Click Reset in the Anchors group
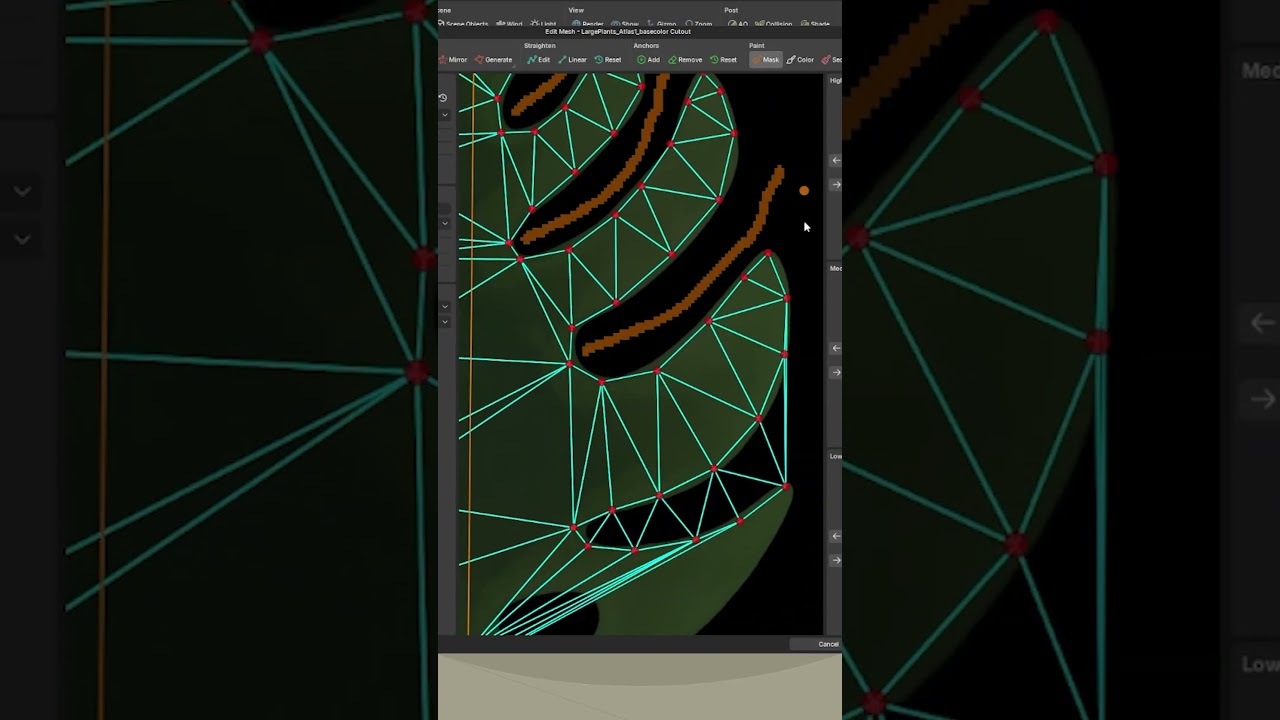 [723, 60]
